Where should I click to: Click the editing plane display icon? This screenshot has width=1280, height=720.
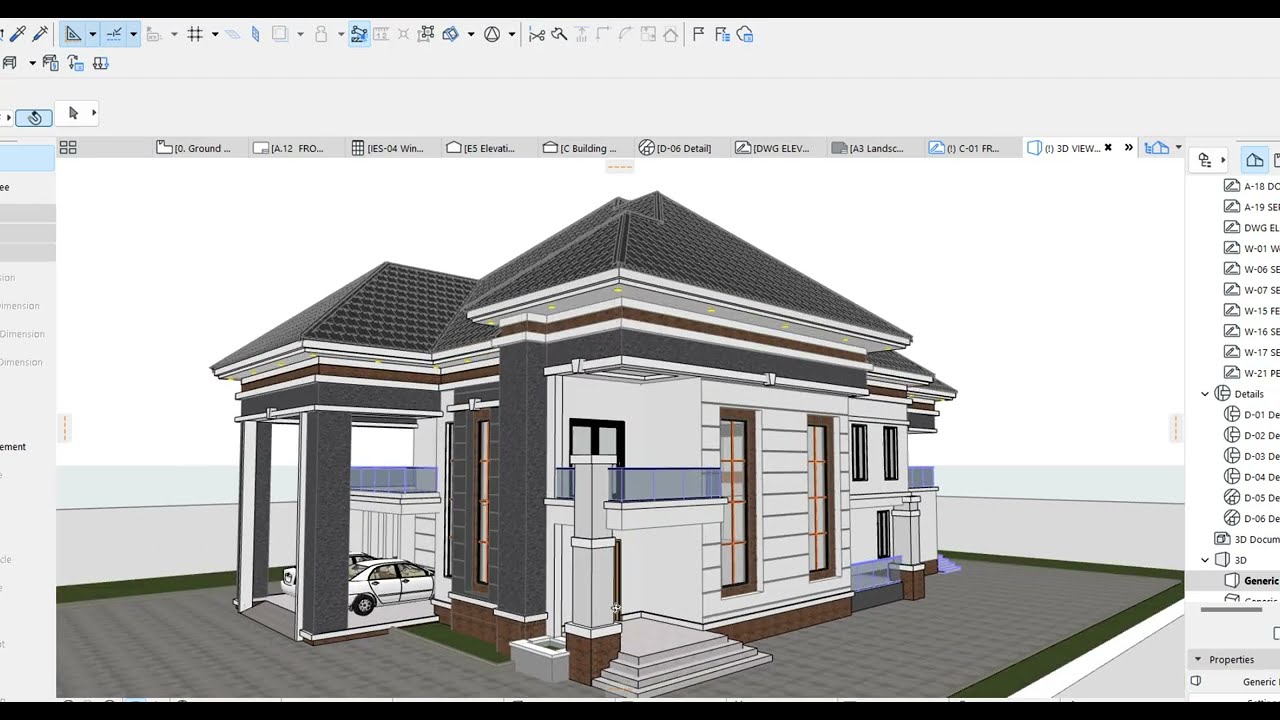pos(232,34)
